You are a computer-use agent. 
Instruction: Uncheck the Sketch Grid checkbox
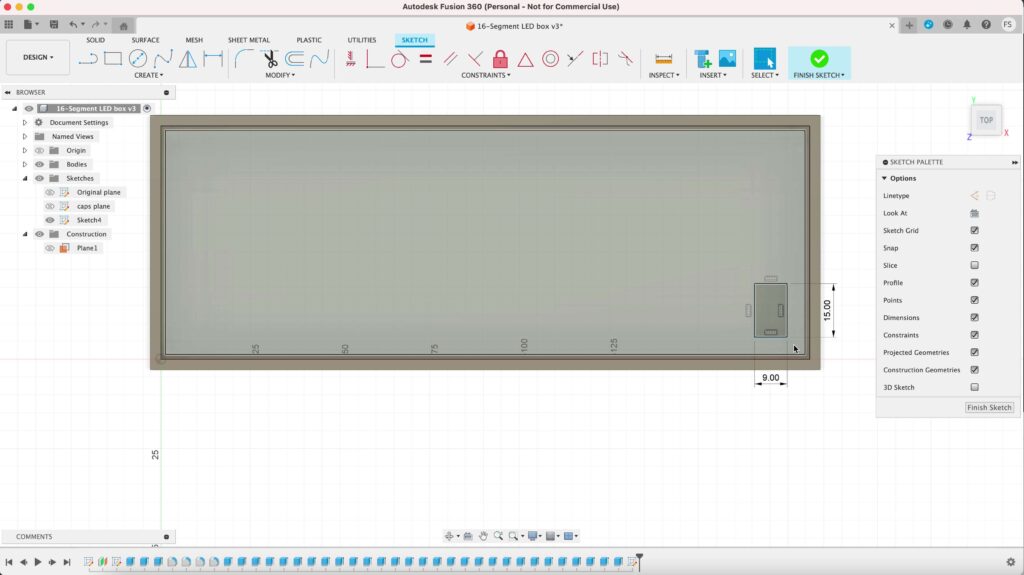pyautogui.click(x=974, y=231)
